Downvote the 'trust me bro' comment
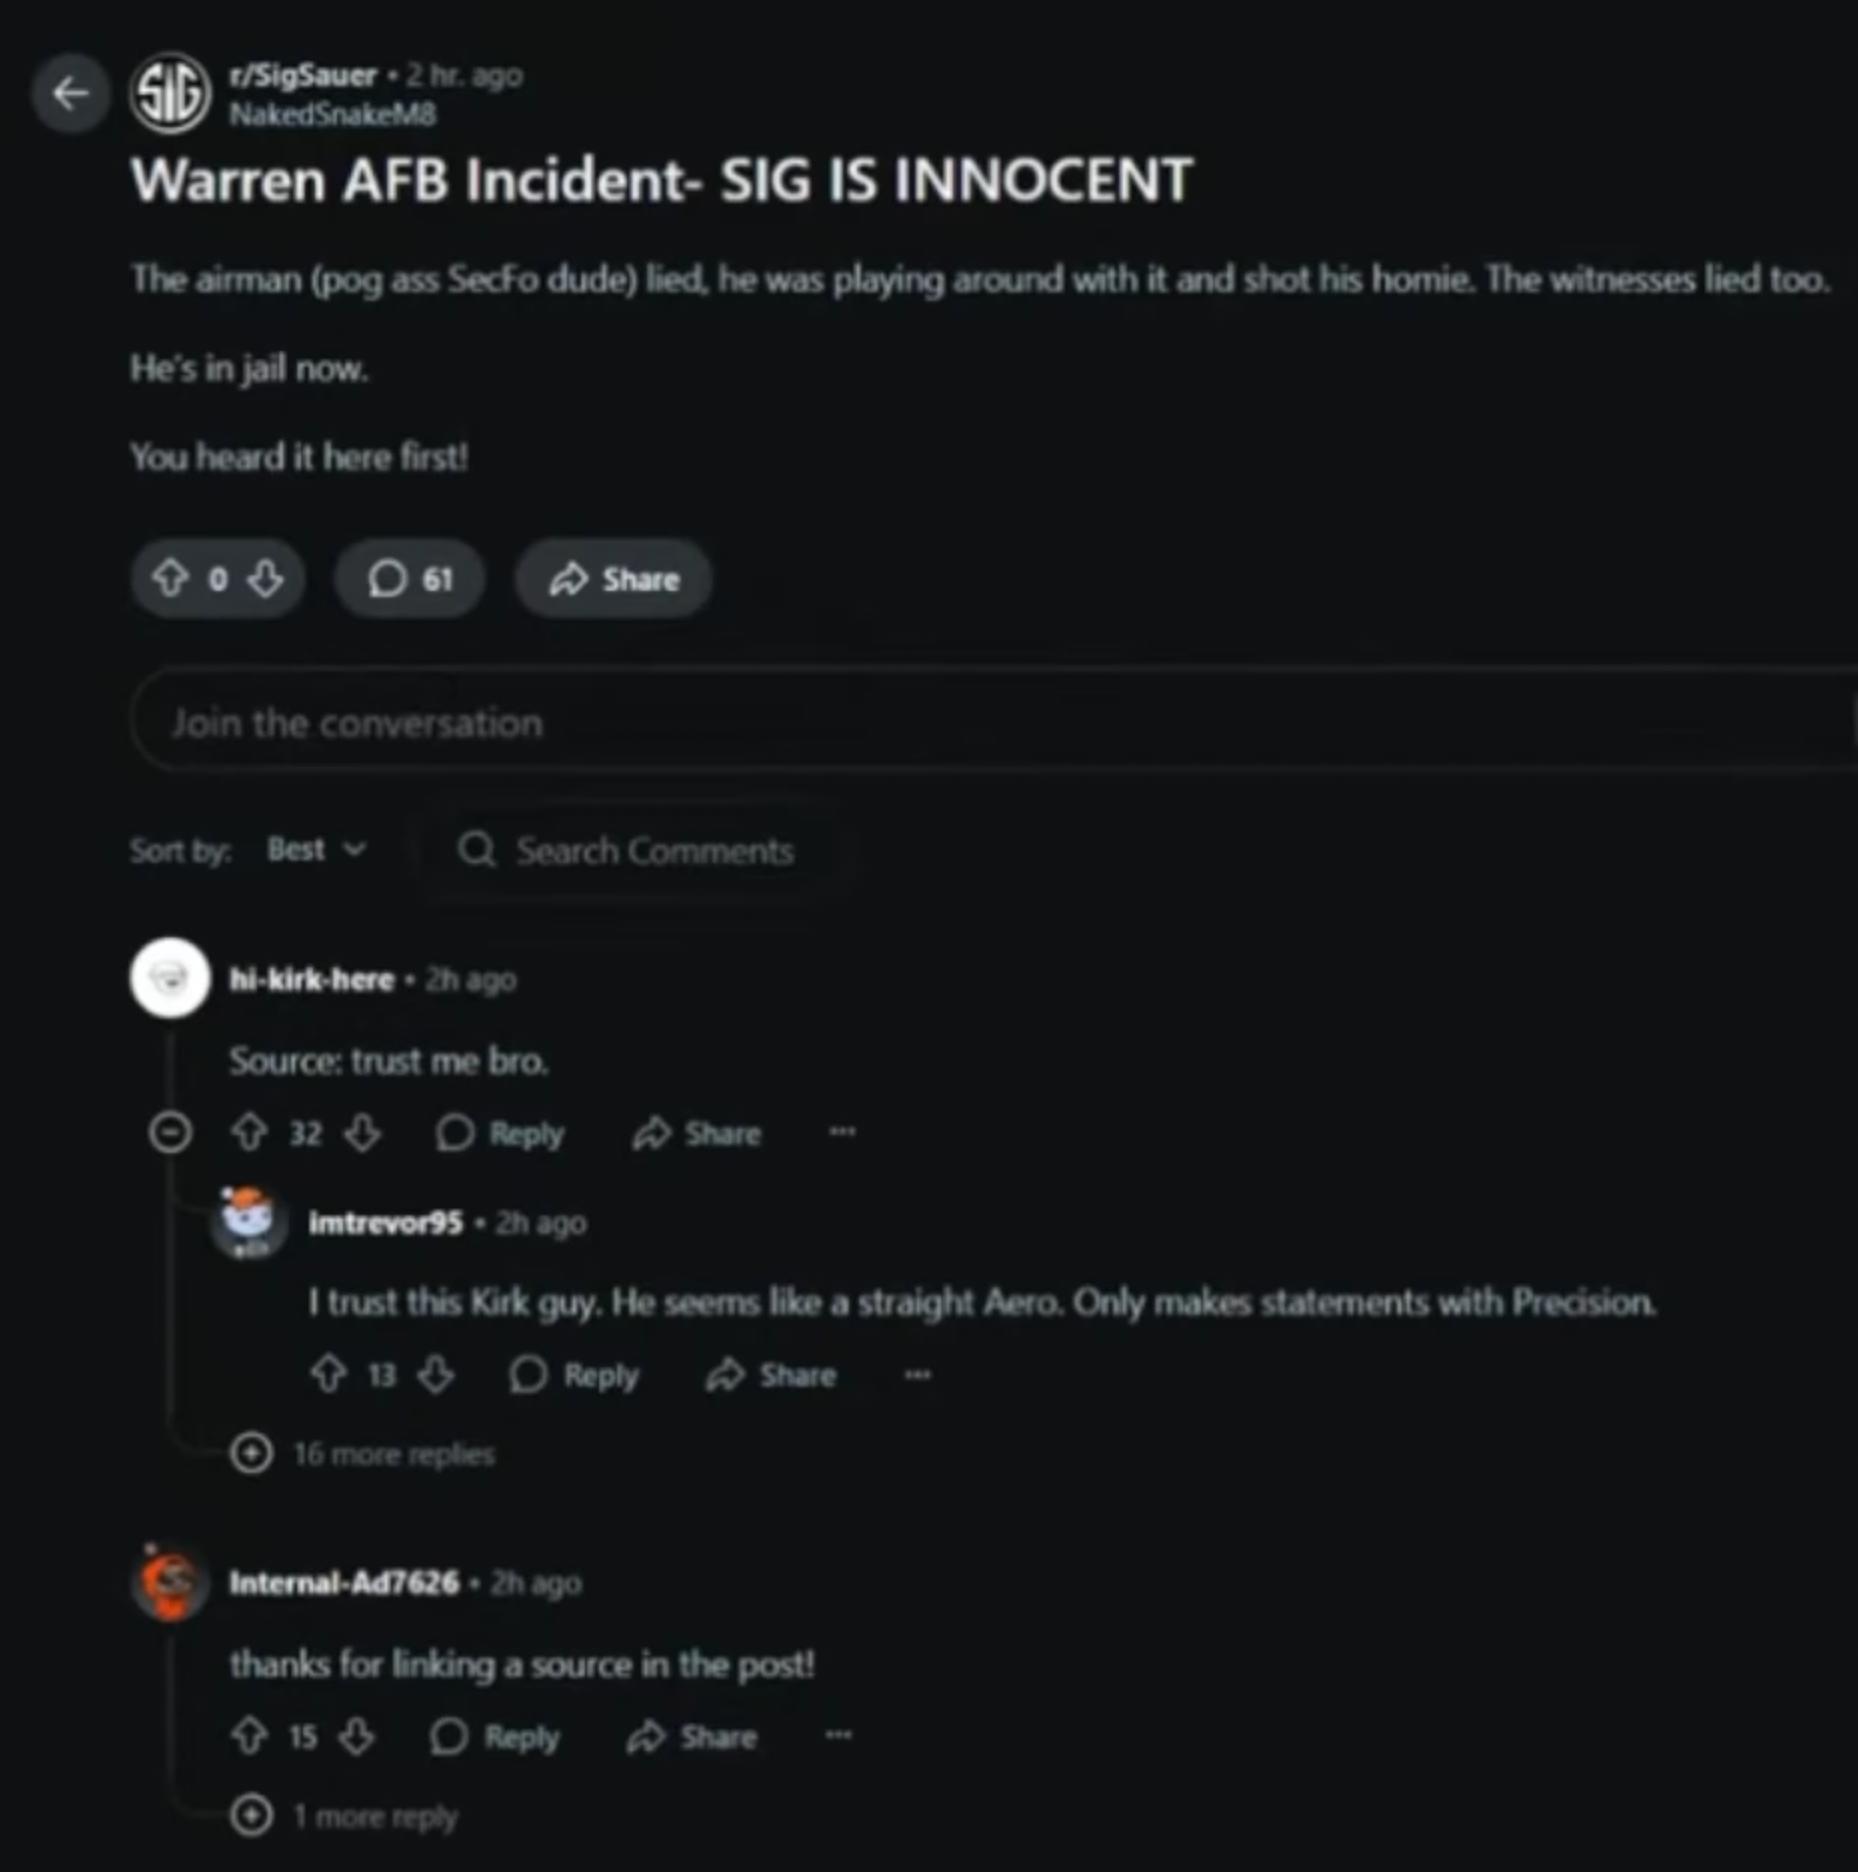This screenshot has width=1858, height=1872. click(362, 1133)
